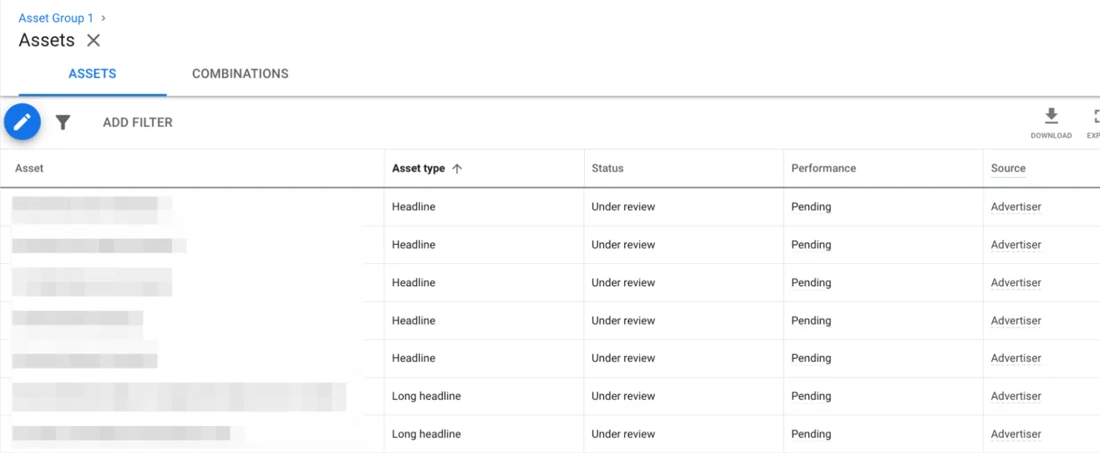Click the Expand icon at far right

pyautogui.click(x=1096, y=116)
